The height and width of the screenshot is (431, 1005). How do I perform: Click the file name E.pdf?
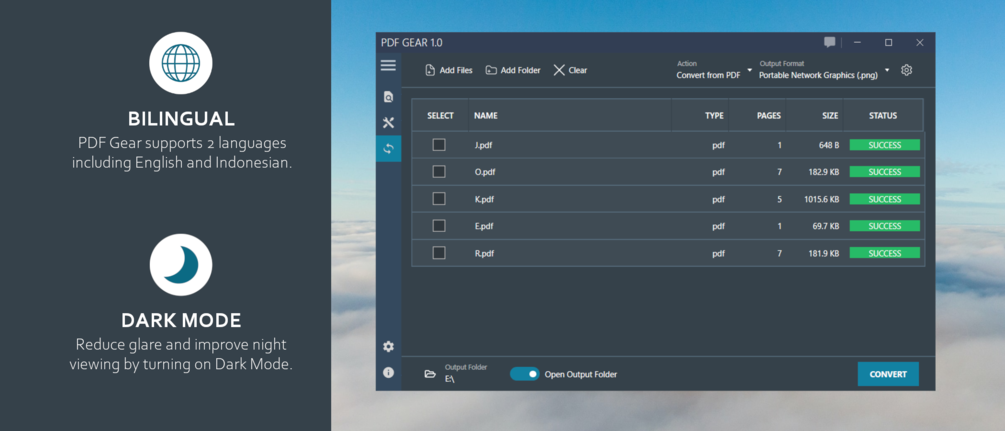click(x=484, y=226)
